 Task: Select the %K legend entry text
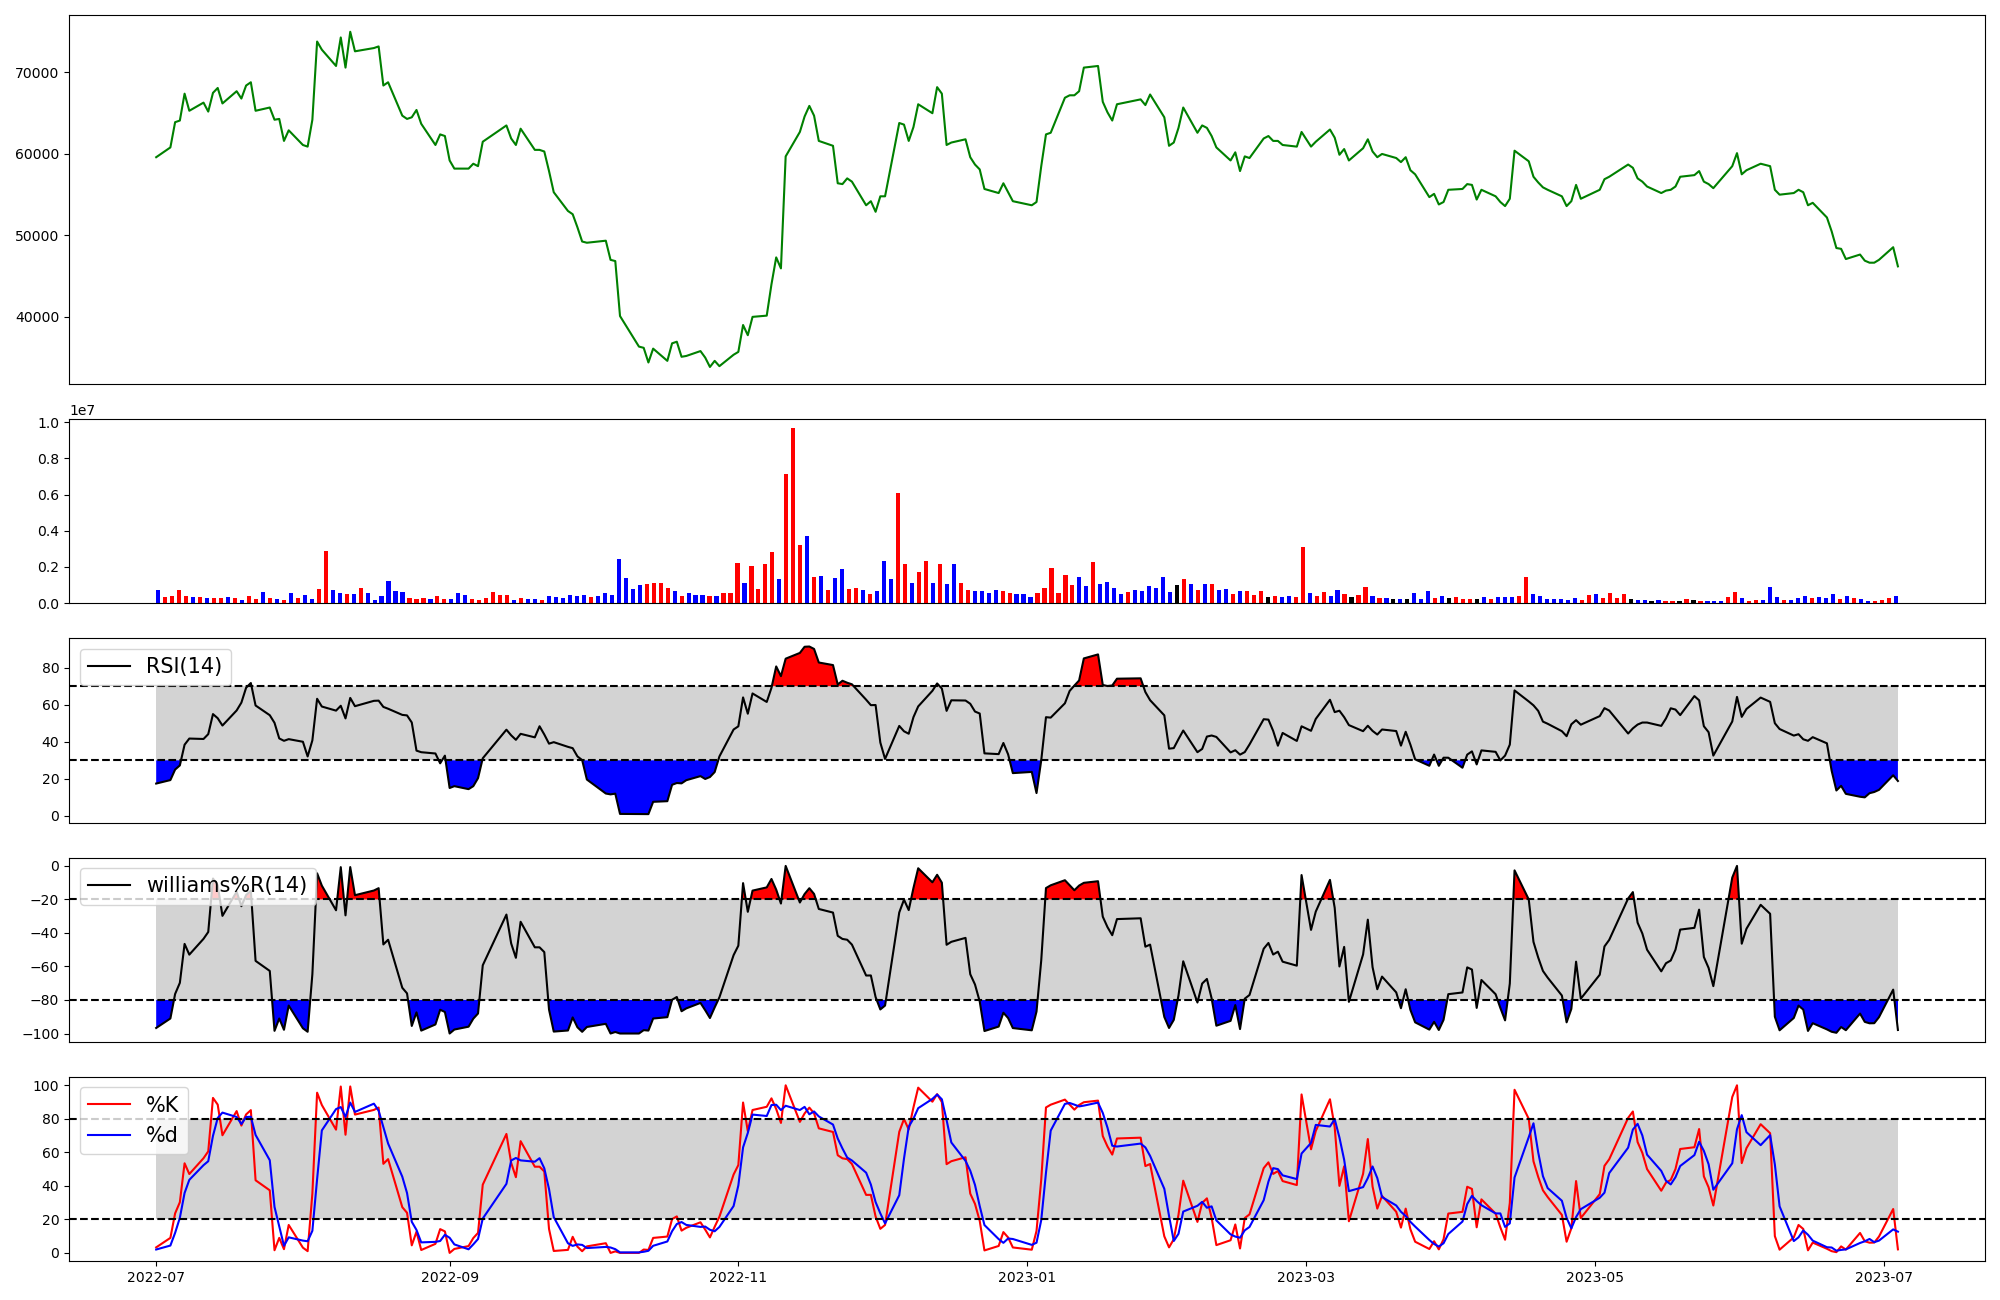[162, 1105]
